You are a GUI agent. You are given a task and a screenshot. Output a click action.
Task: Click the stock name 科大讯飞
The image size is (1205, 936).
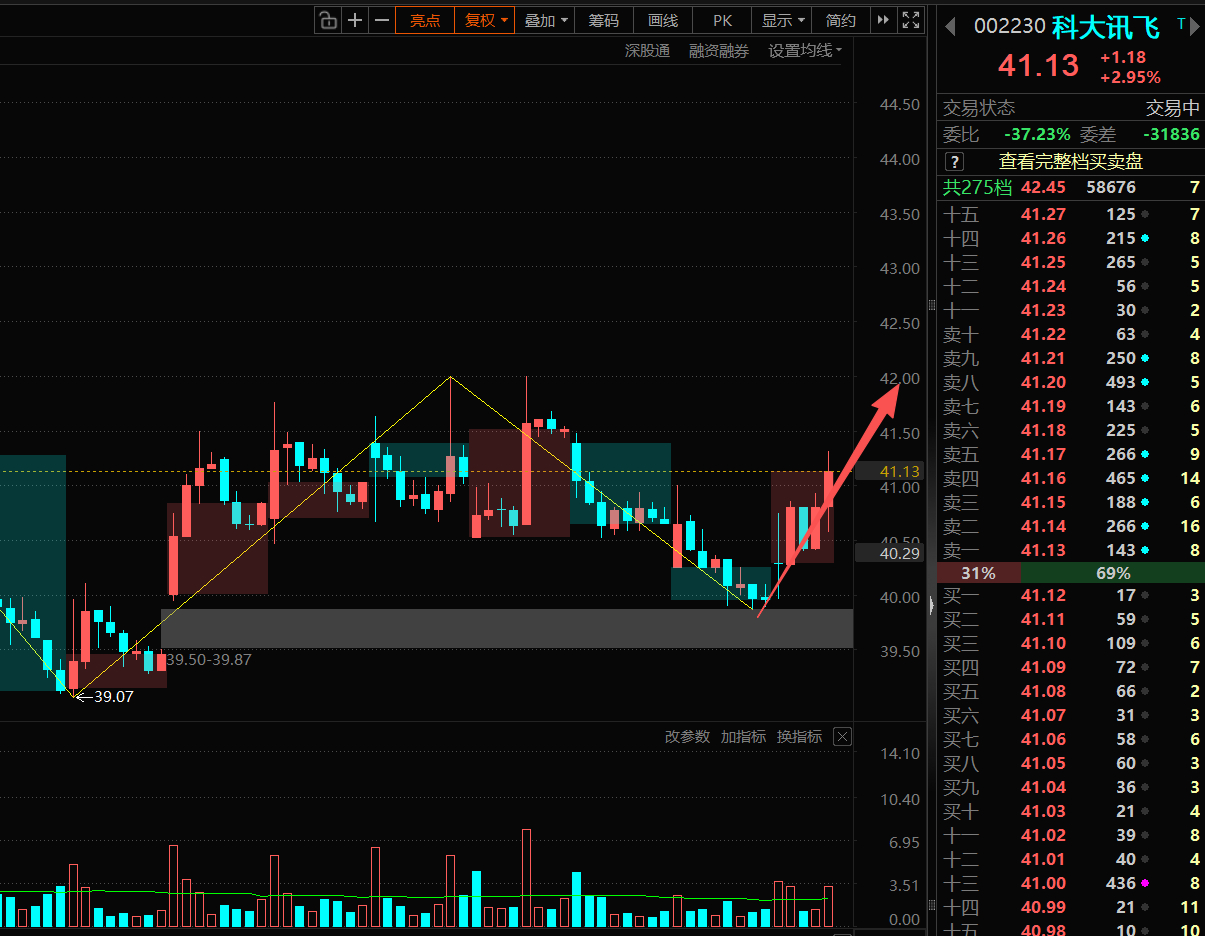click(x=1106, y=26)
